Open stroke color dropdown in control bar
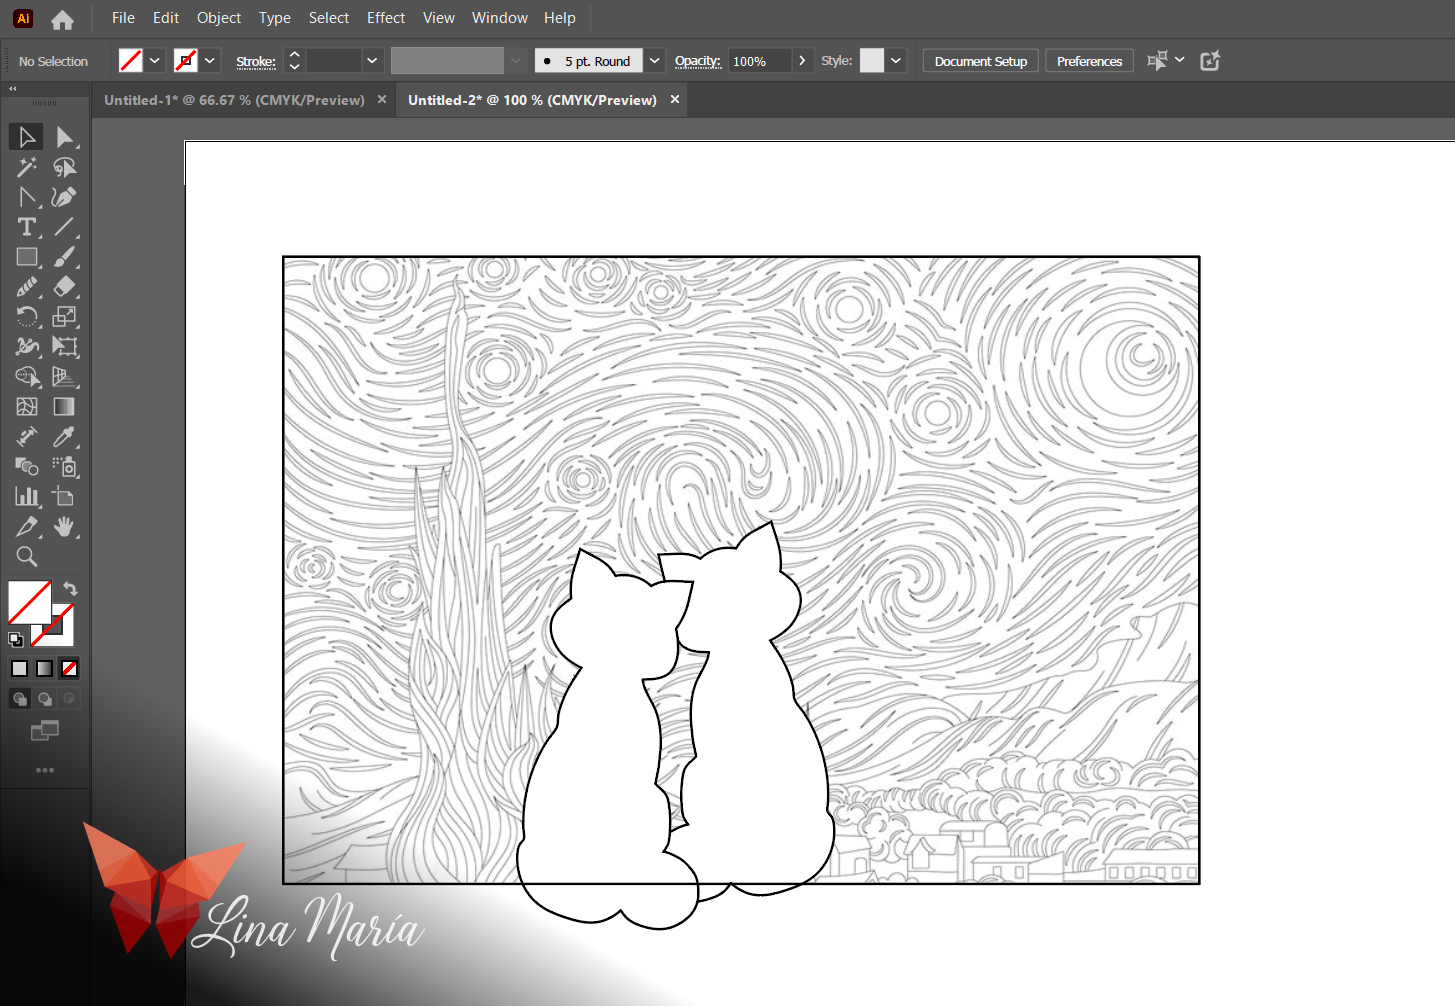1455x1006 pixels. pos(210,61)
